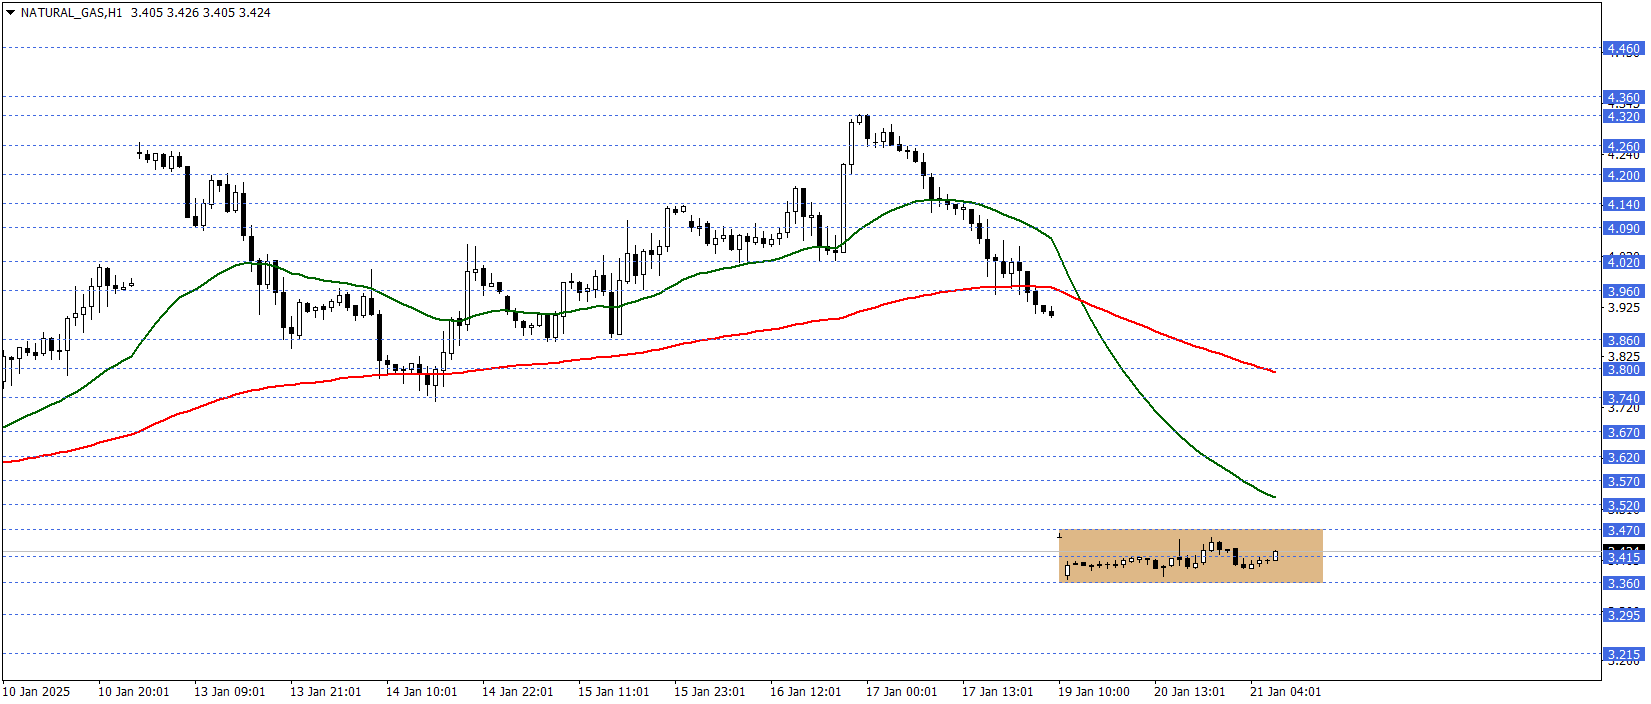
Task: Click the 15 Jan 23:01 time label
Action: pyautogui.click(x=709, y=692)
